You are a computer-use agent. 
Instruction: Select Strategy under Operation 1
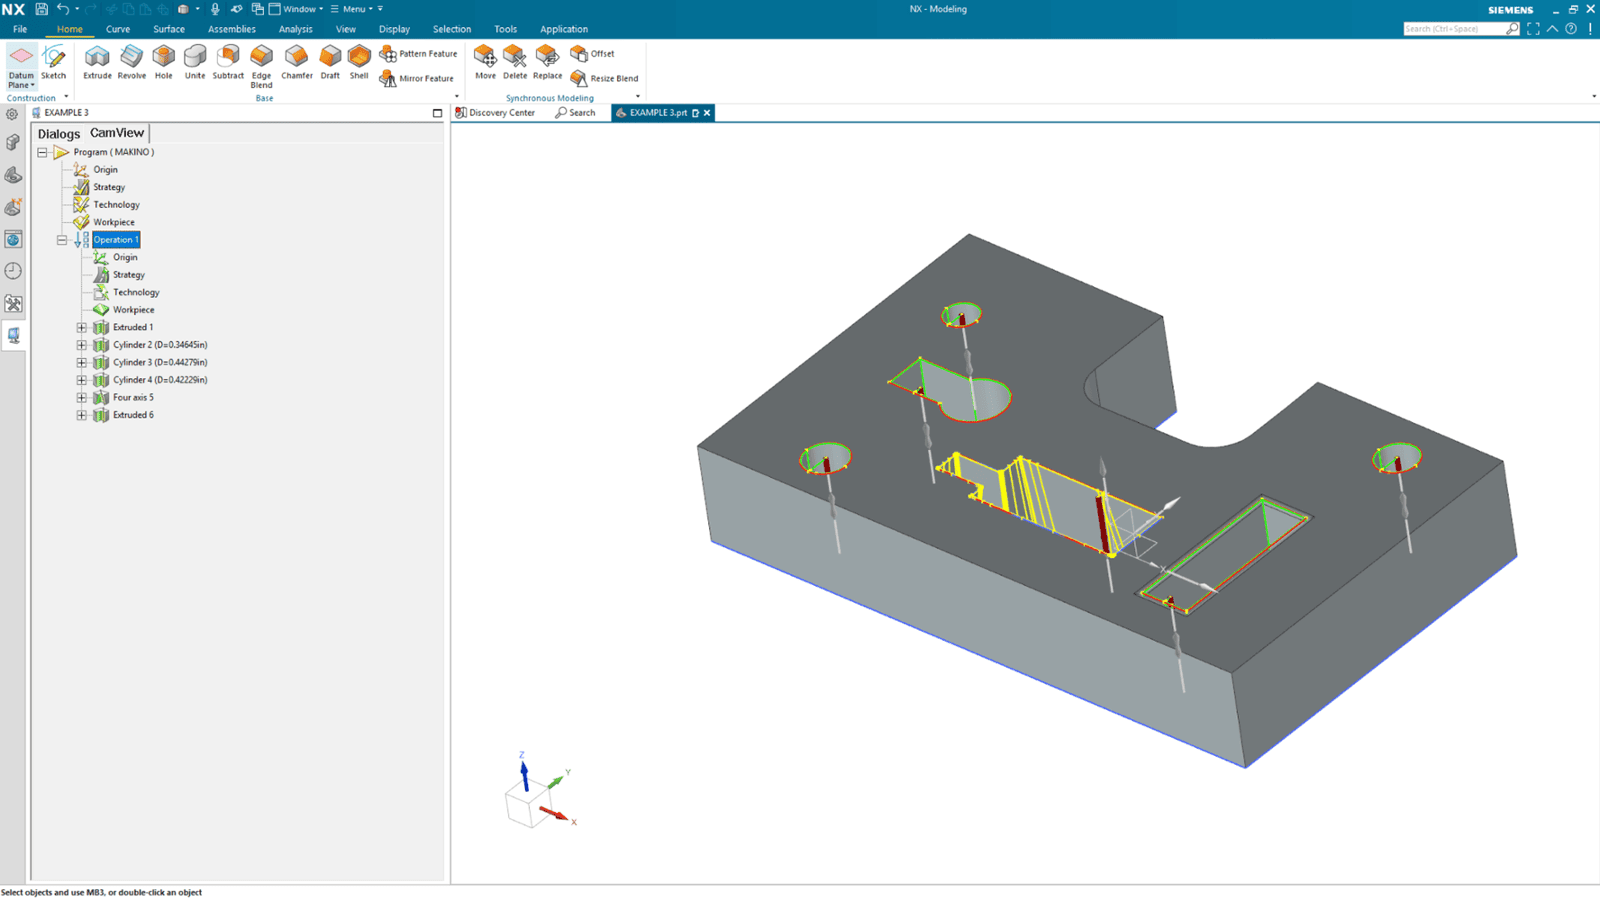pyautogui.click(x=129, y=275)
